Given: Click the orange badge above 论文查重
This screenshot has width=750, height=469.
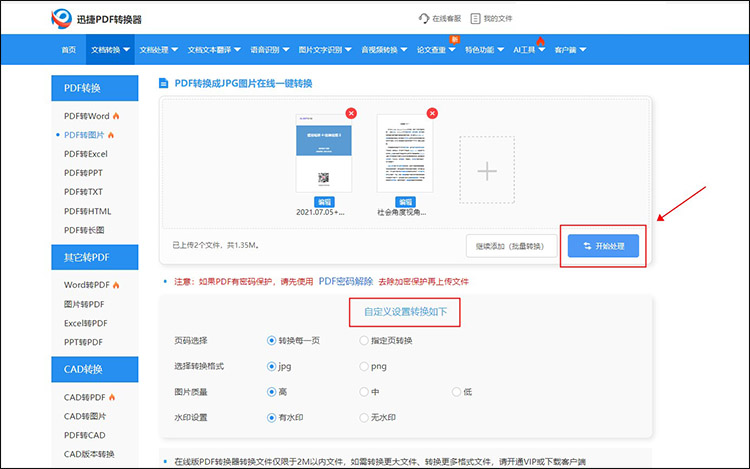Looking at the screenshot, I should (x=454, y=39).
